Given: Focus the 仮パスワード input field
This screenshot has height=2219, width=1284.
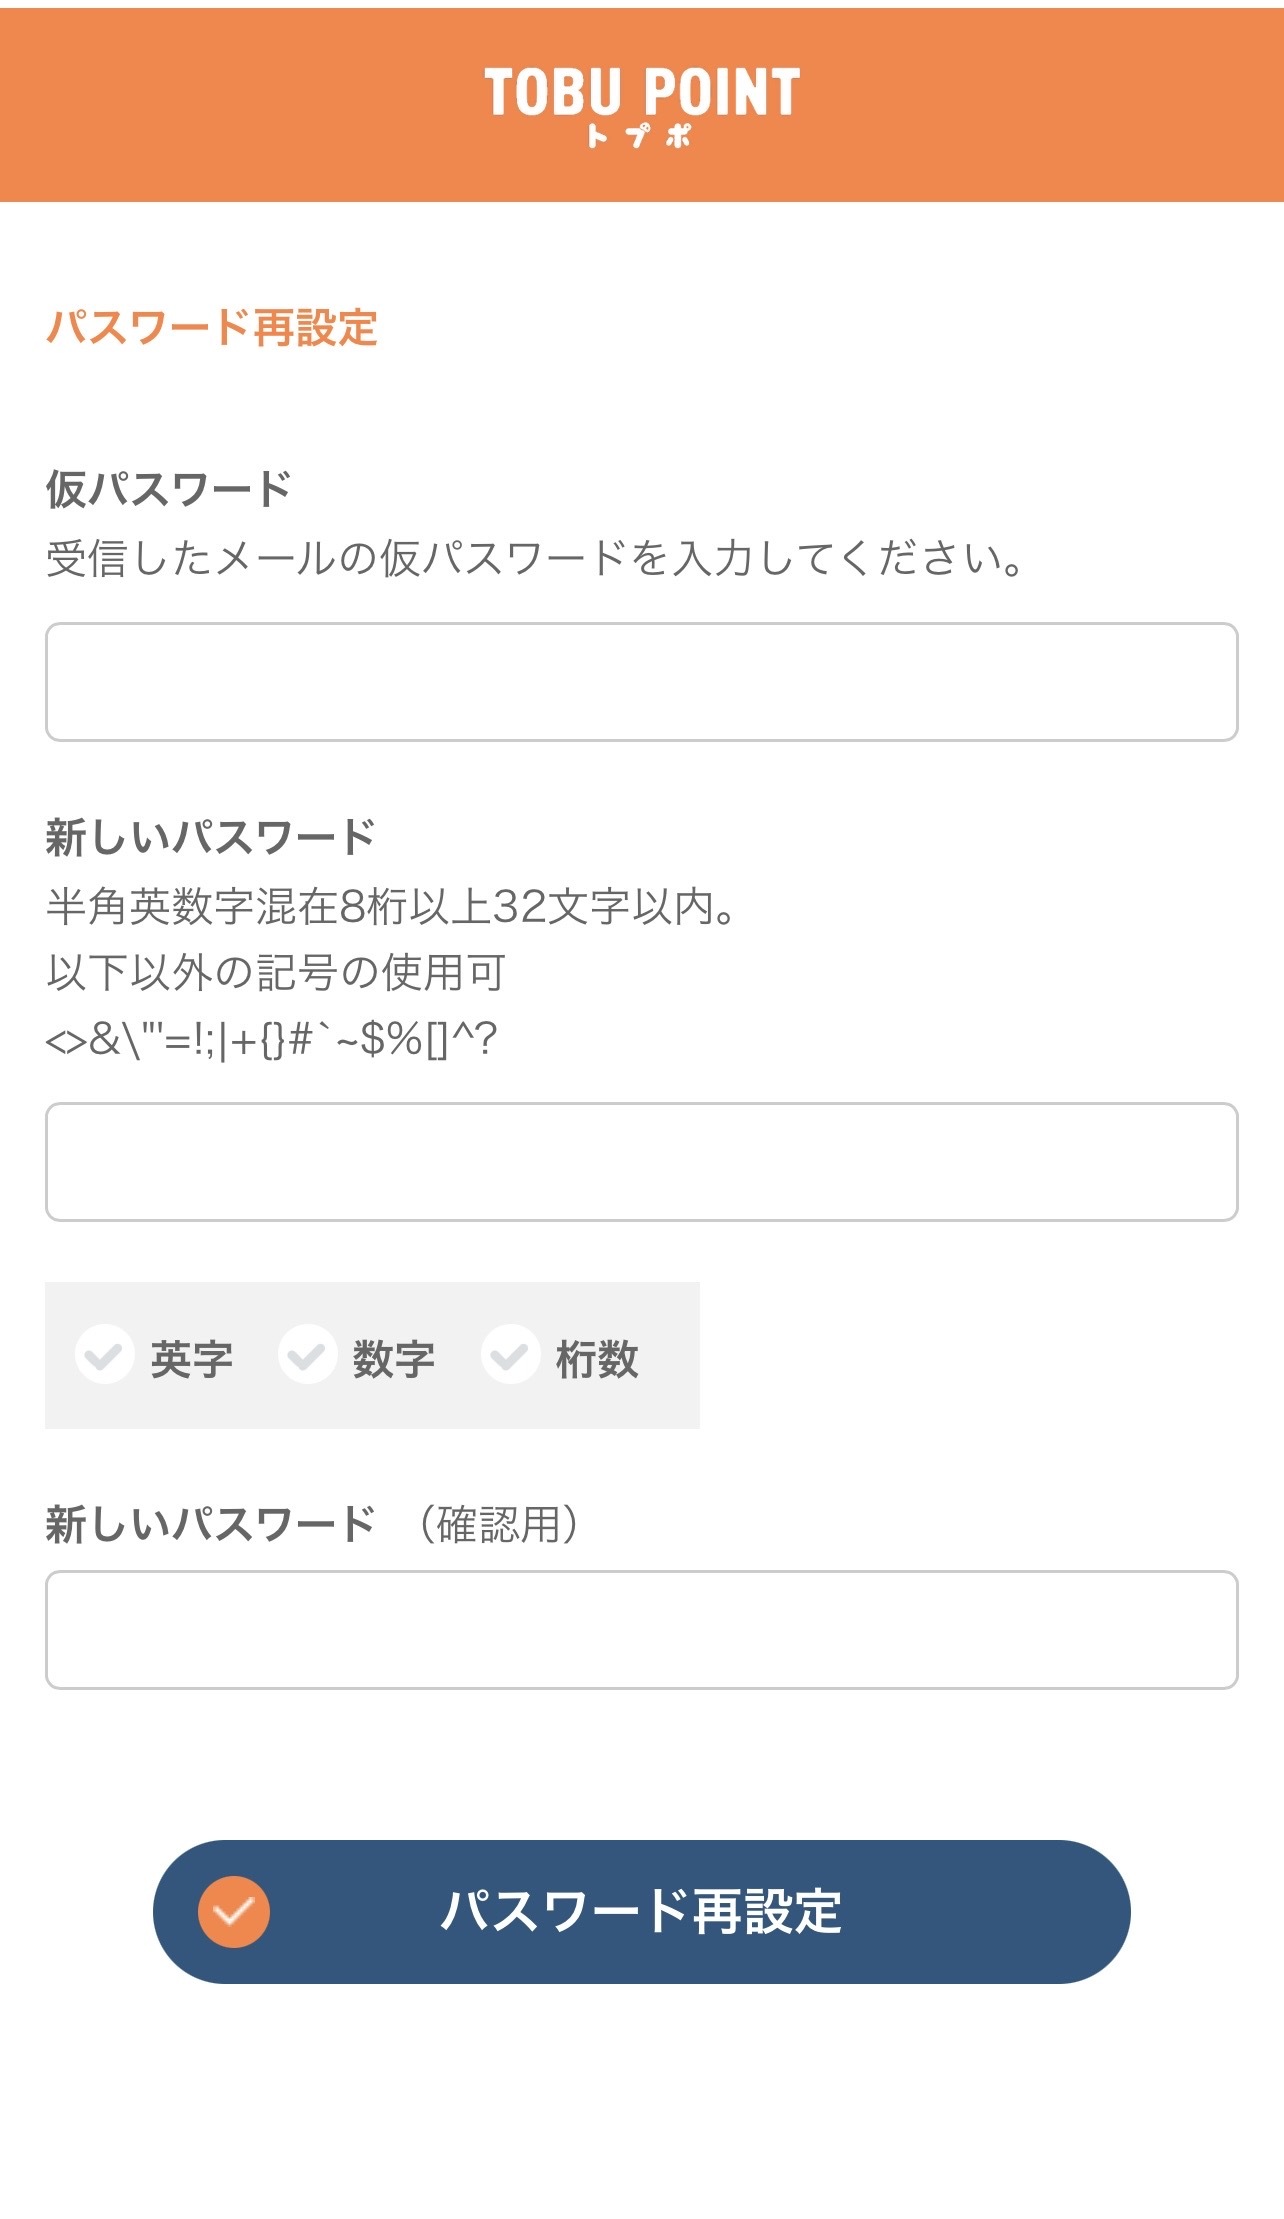Looking at the screenshot, I should pos(641,682).
